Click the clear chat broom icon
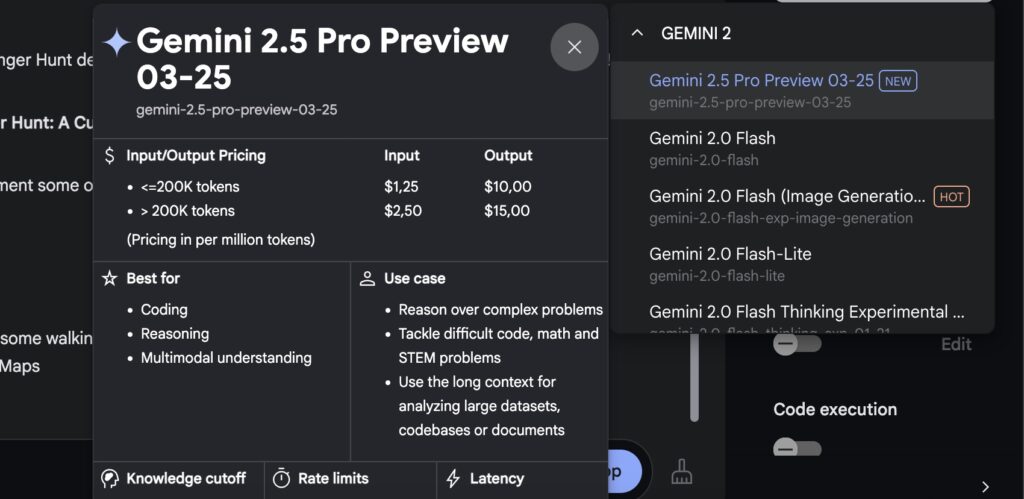Screen dimensions: 1024x499 coord(682,471)
